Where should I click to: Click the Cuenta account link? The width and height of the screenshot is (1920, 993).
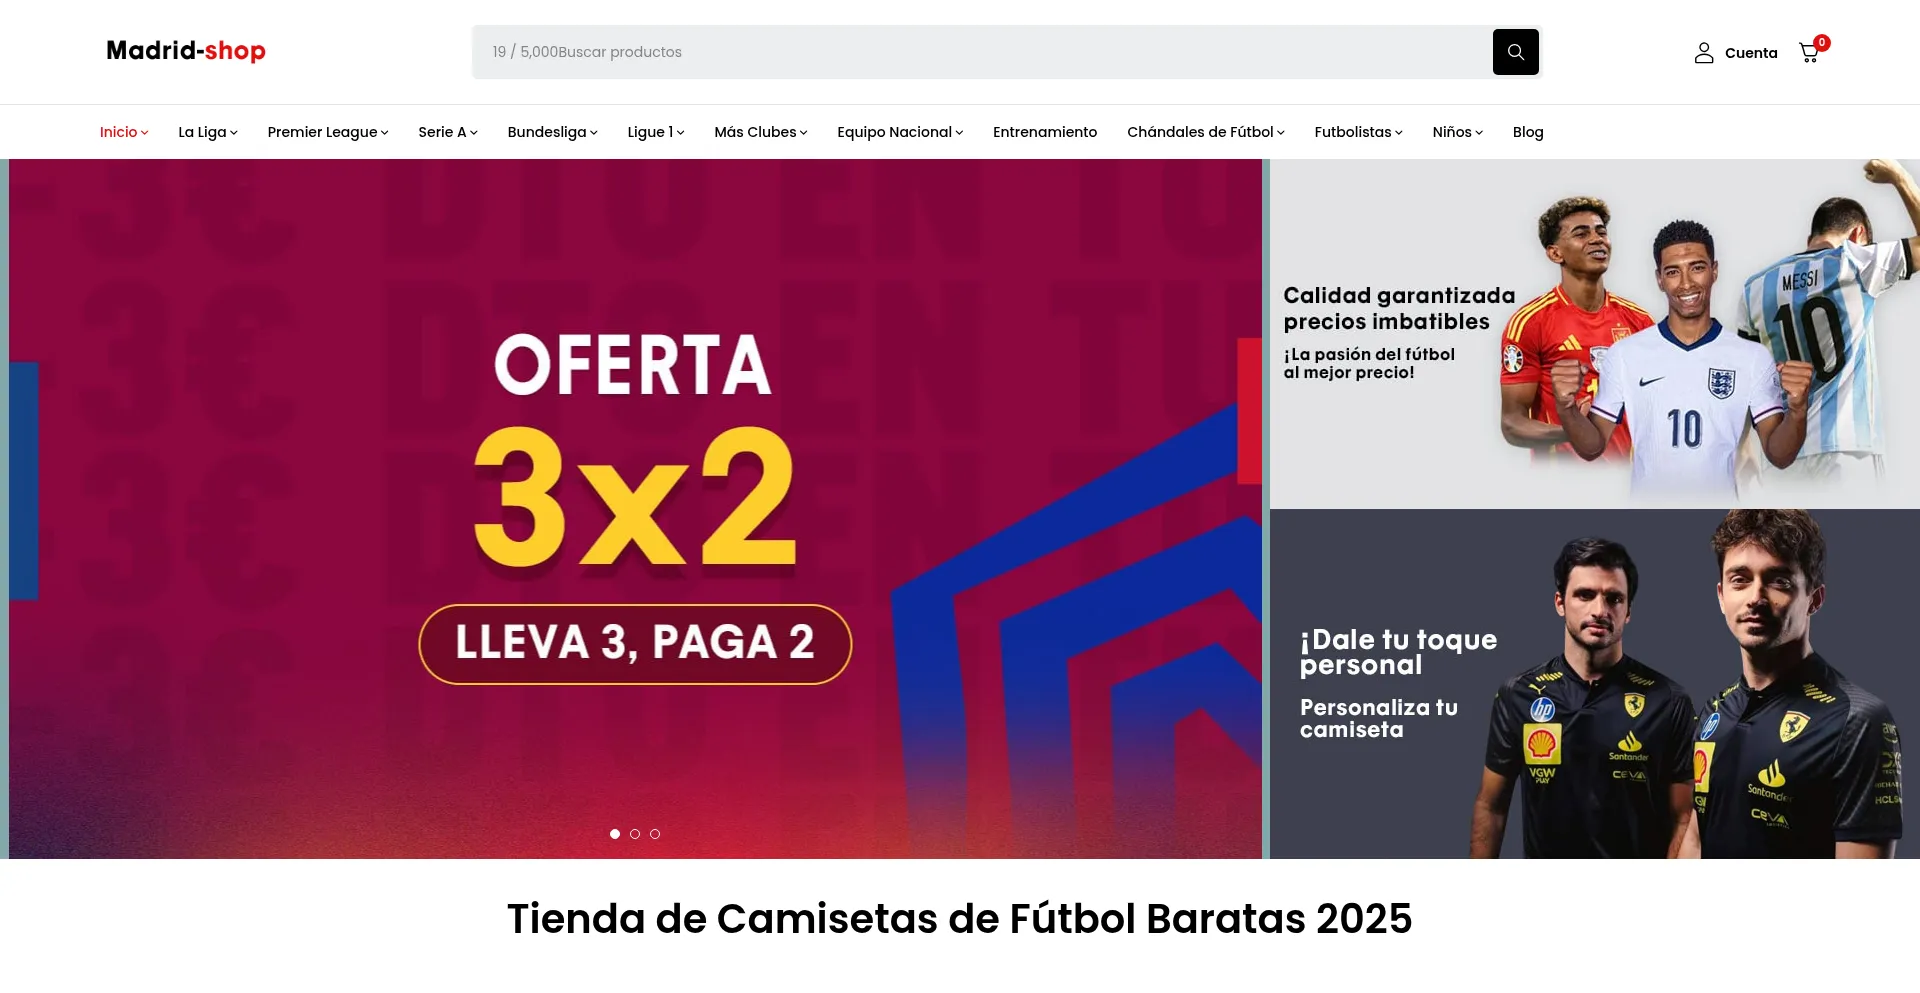point(1751,53)
